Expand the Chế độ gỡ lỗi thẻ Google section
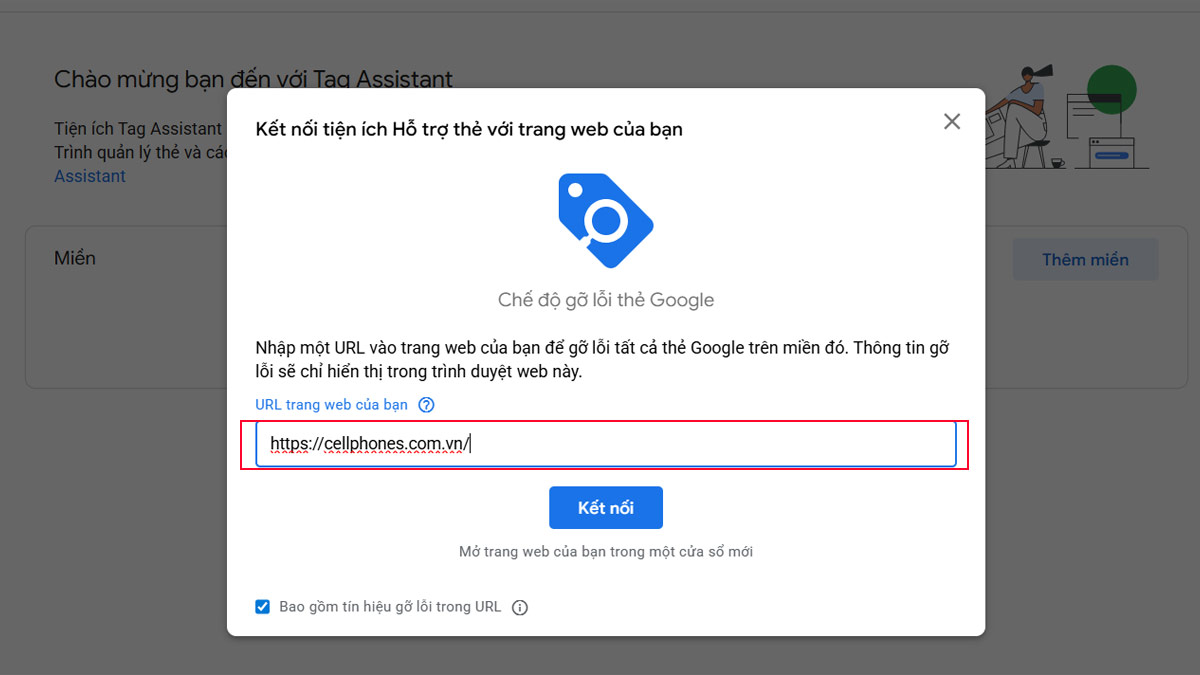Screen dimensions: 1200x675 [605, 299]
